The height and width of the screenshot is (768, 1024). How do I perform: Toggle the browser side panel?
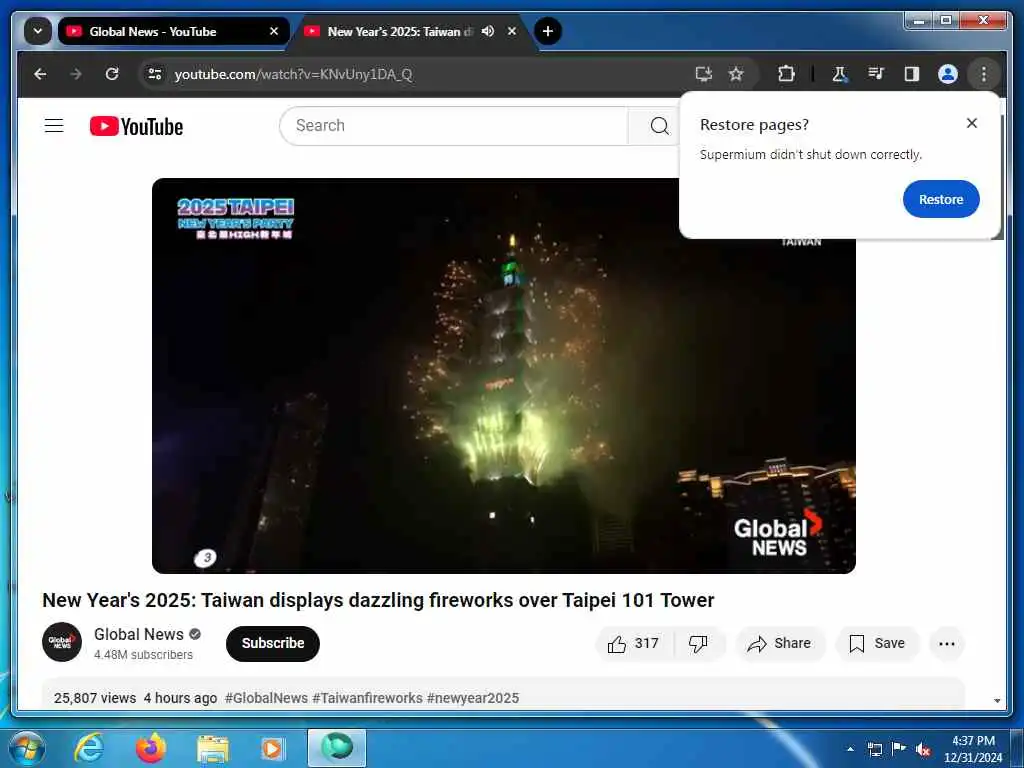[x=912, y=74]
